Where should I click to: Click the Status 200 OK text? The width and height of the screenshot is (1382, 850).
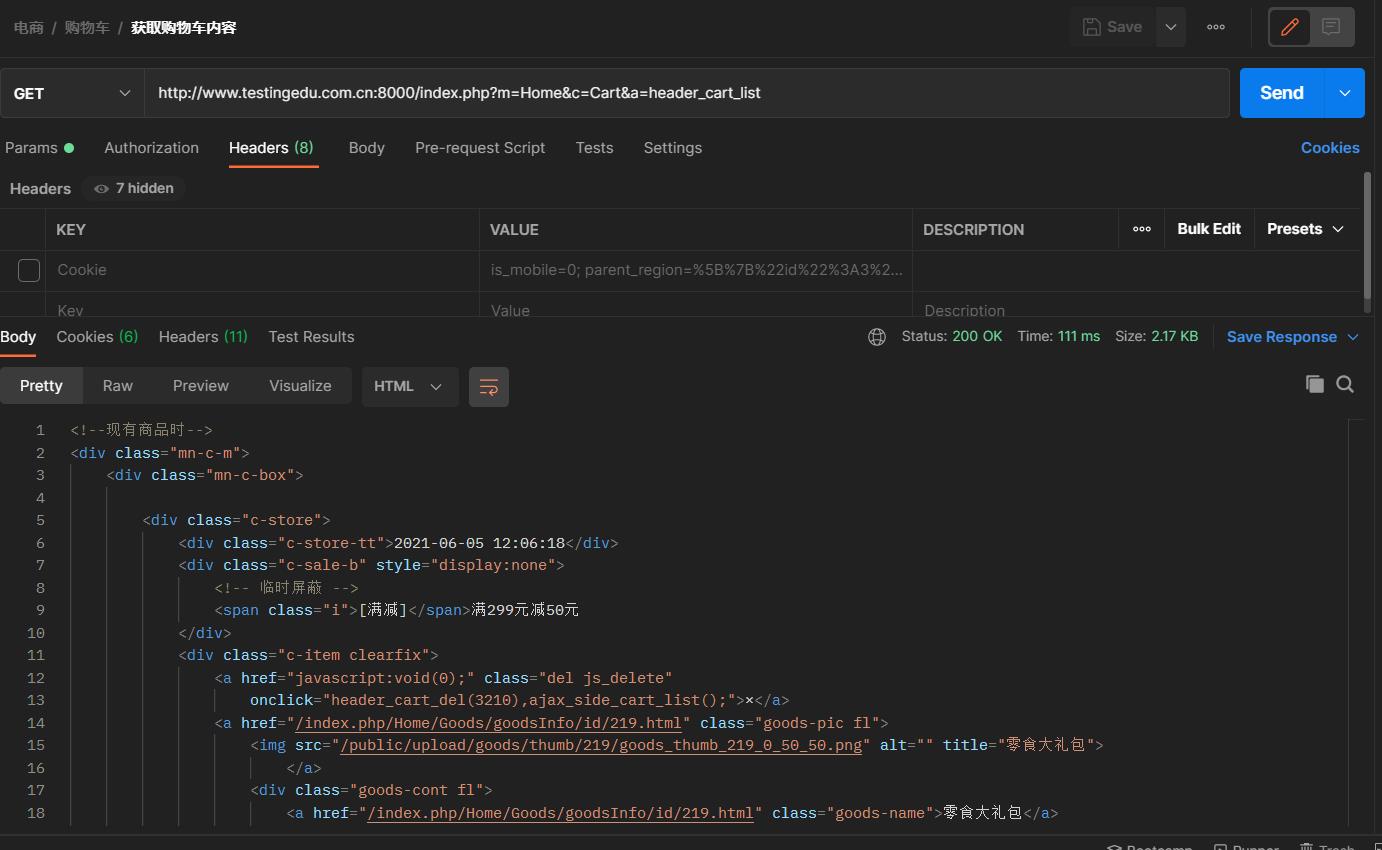coord(952,337)
